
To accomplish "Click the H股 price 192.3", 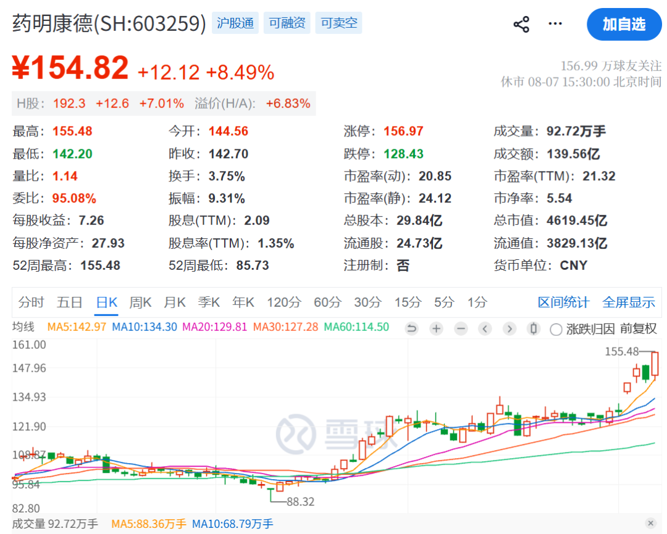I will [69, 103].
